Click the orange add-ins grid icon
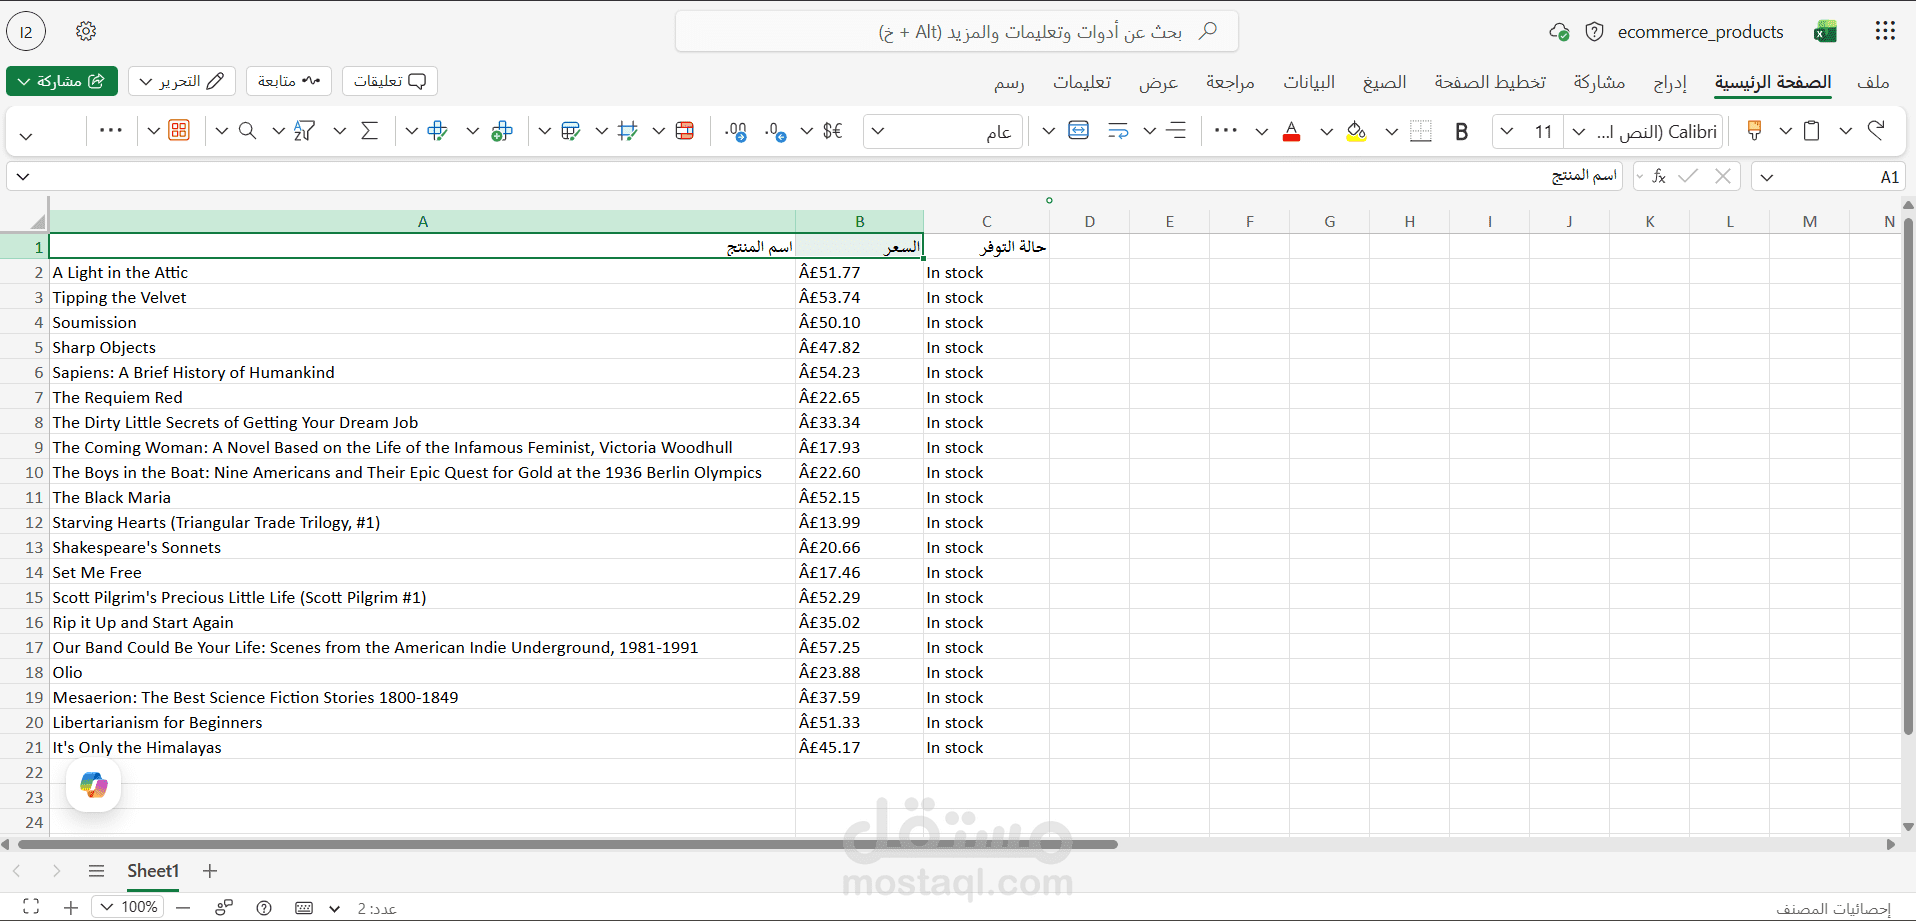Screen dimensions: 1916x921 click(x=179, y=130)
